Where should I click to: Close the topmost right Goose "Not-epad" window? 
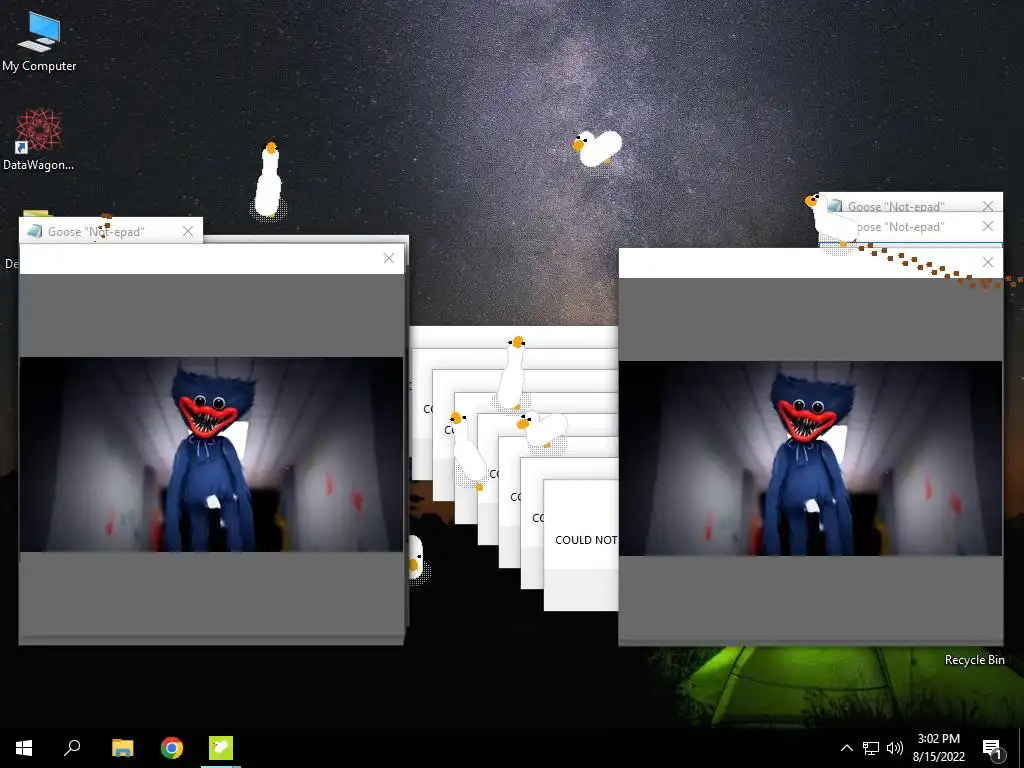pos(987,206)
